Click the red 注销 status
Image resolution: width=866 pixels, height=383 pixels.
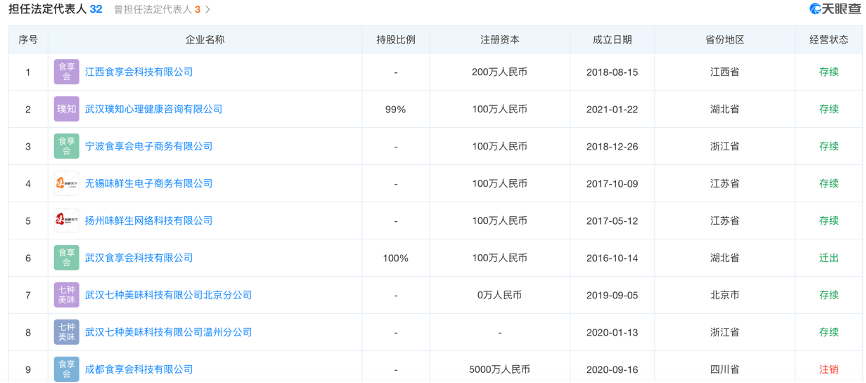point(829,369)
